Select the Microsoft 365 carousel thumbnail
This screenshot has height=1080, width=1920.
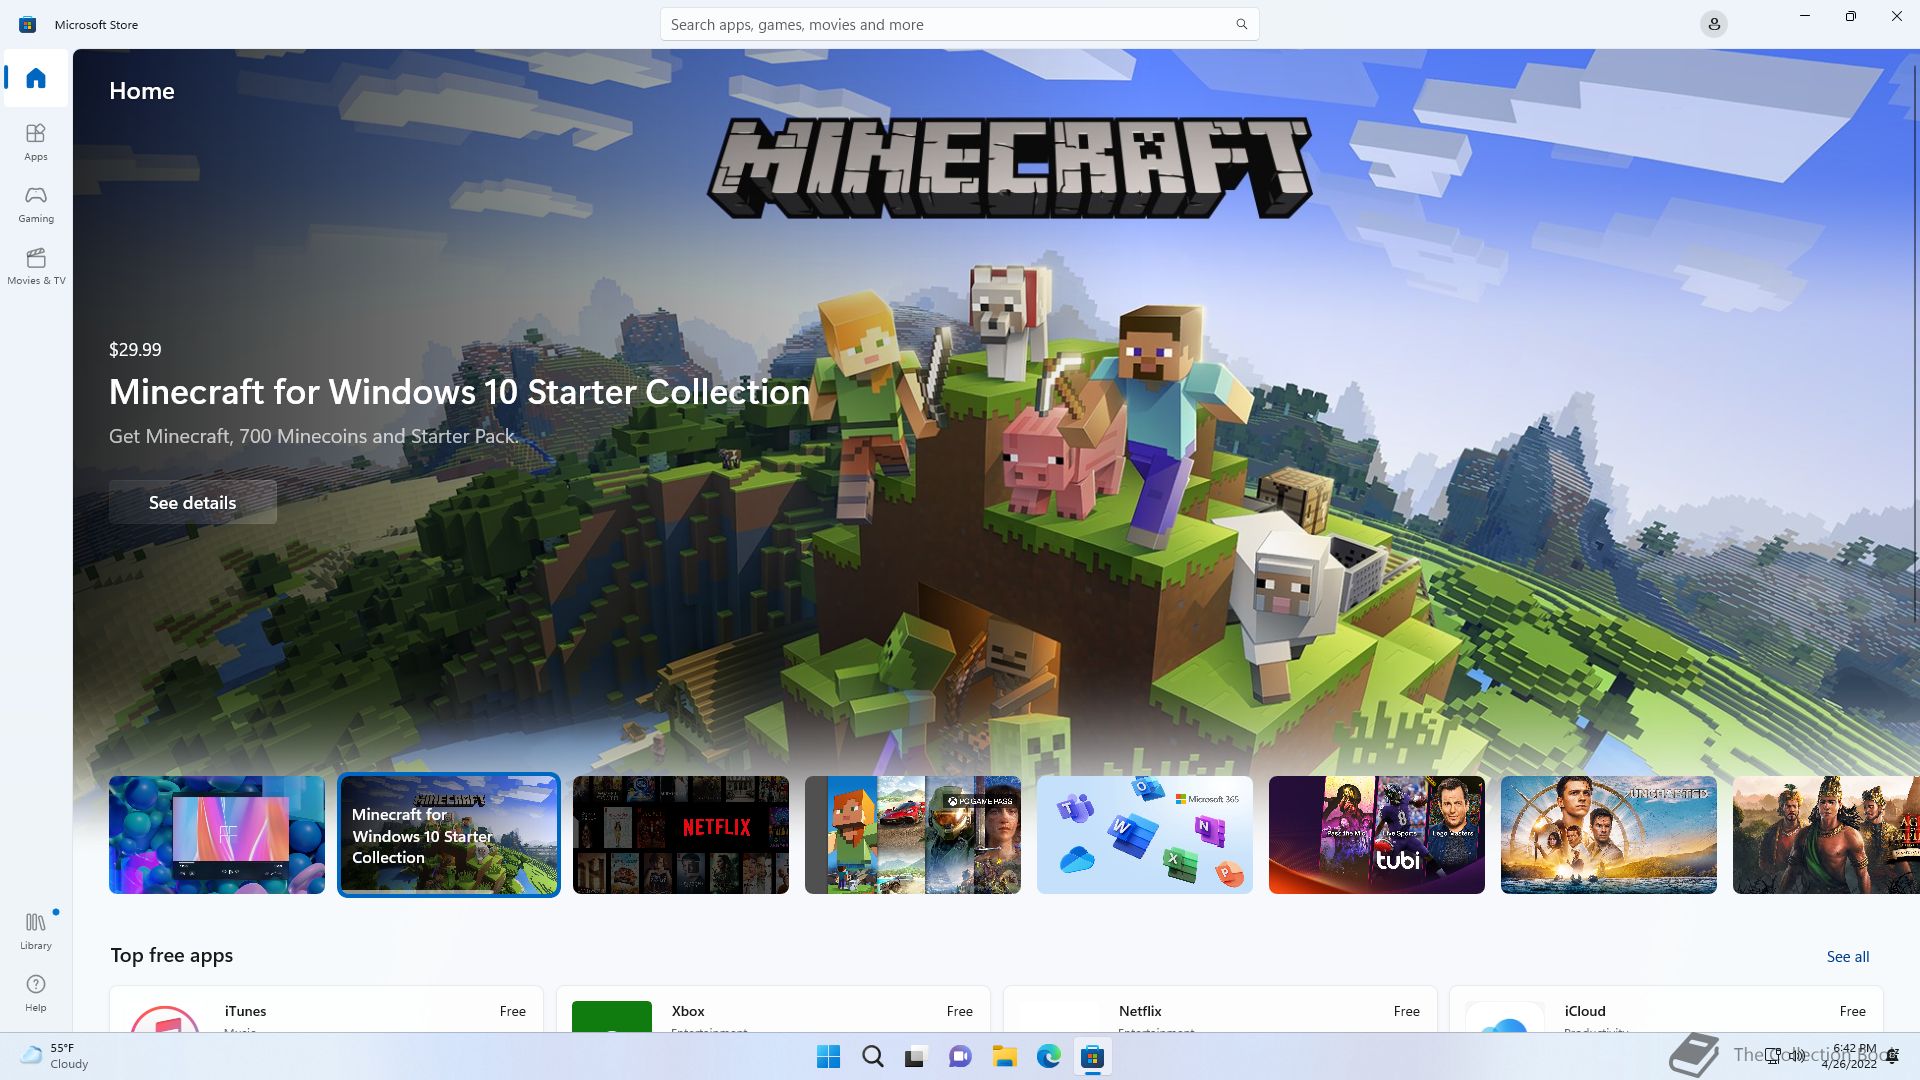1145,835
